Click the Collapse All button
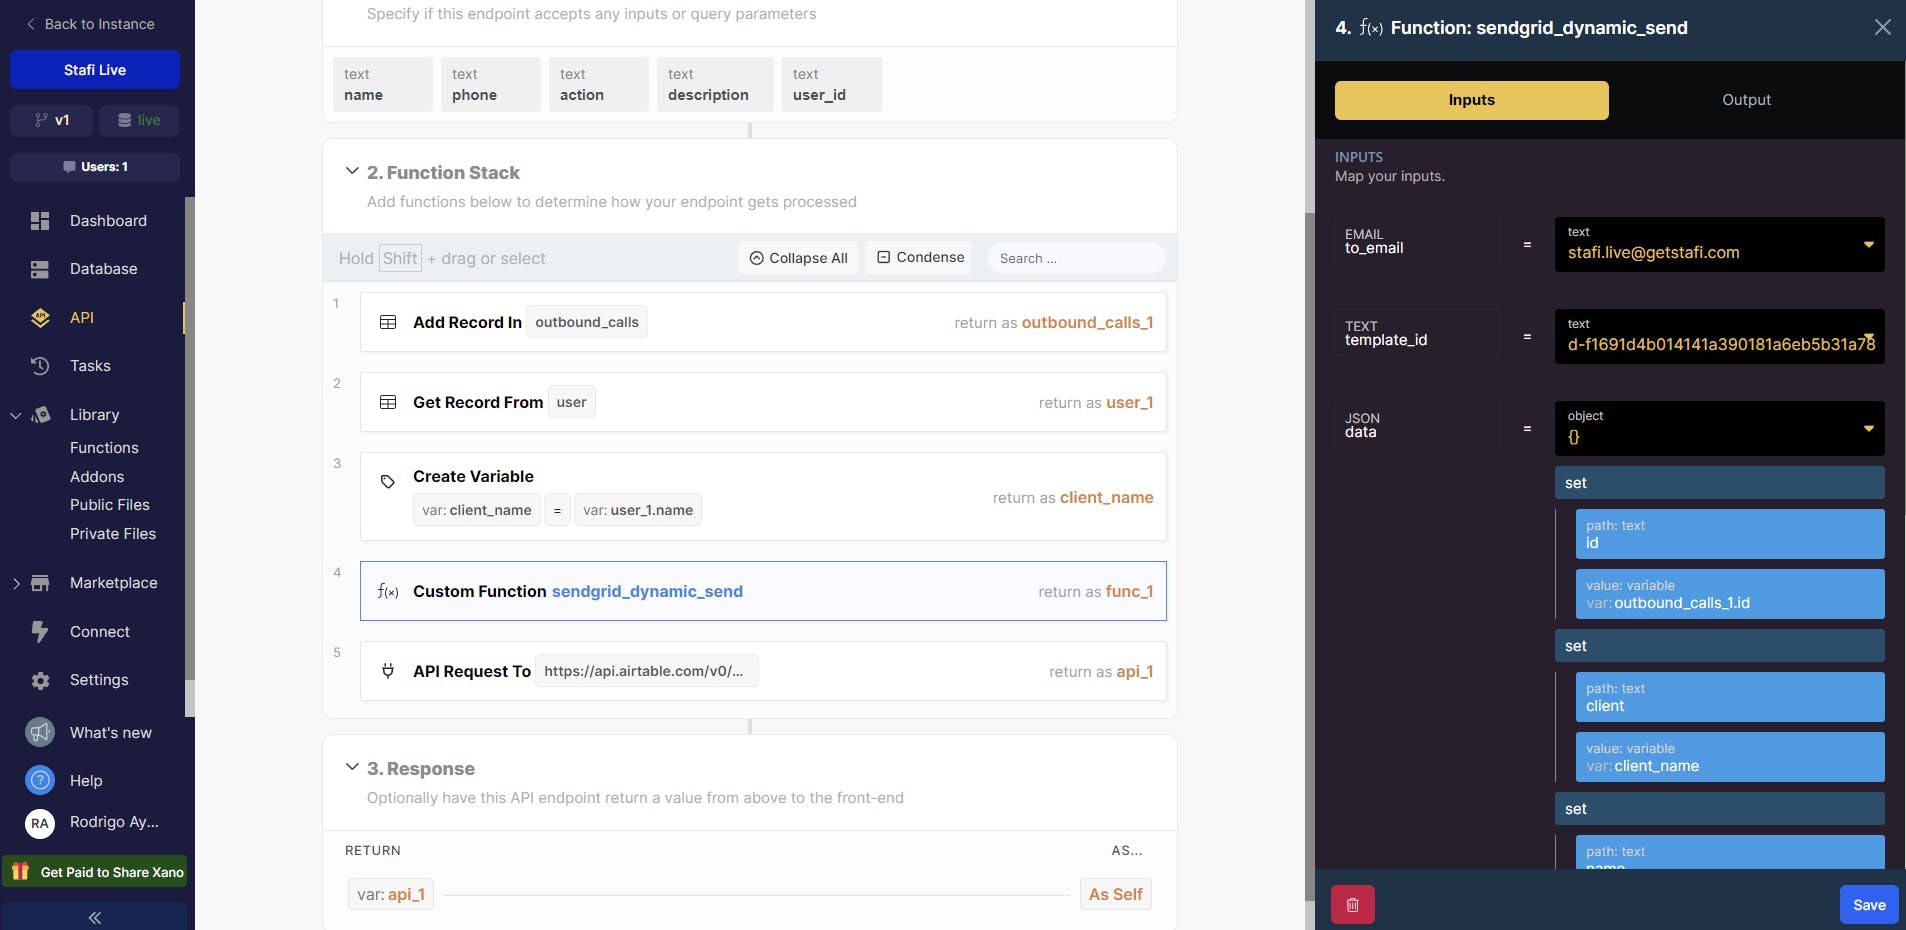 coord(799,258)
